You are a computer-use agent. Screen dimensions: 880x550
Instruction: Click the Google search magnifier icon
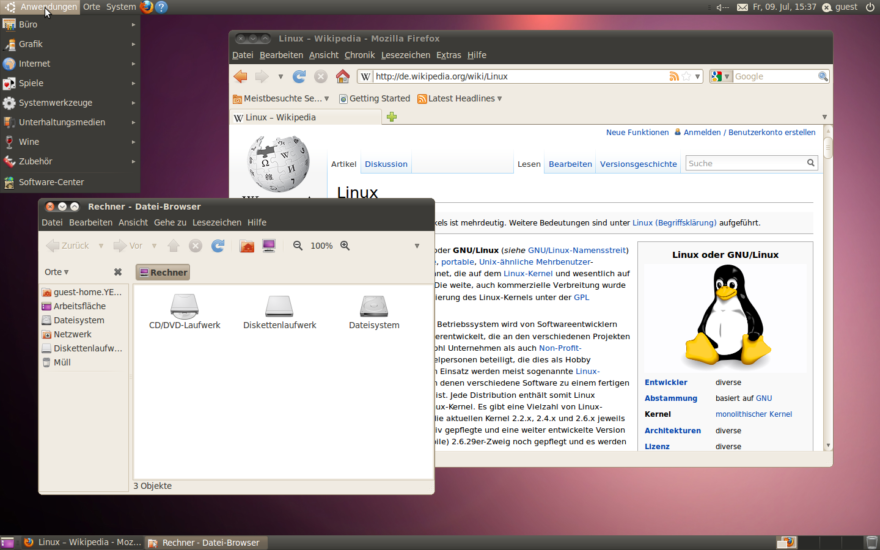[823, 76]
